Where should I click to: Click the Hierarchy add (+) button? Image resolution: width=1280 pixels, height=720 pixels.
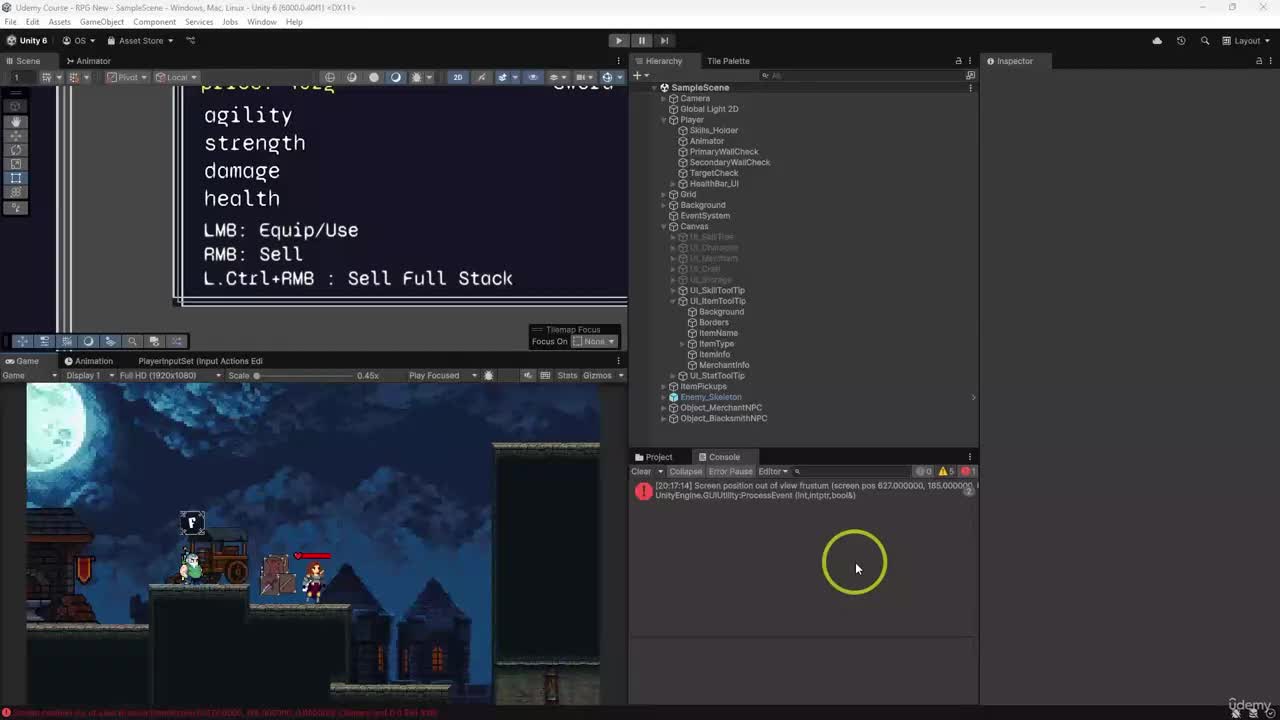637,76
